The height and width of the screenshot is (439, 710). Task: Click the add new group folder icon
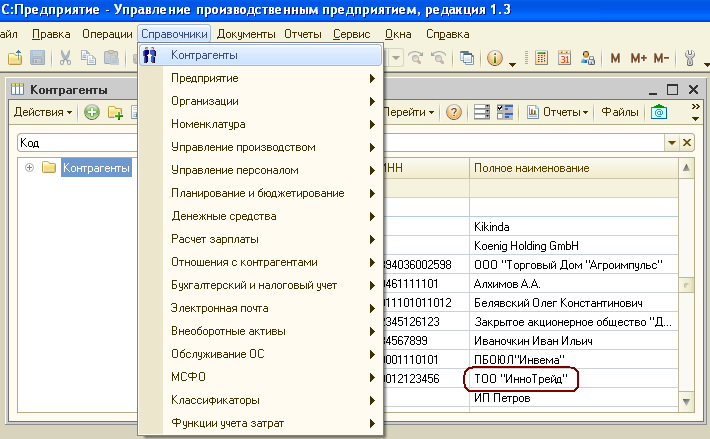point(114,112)
